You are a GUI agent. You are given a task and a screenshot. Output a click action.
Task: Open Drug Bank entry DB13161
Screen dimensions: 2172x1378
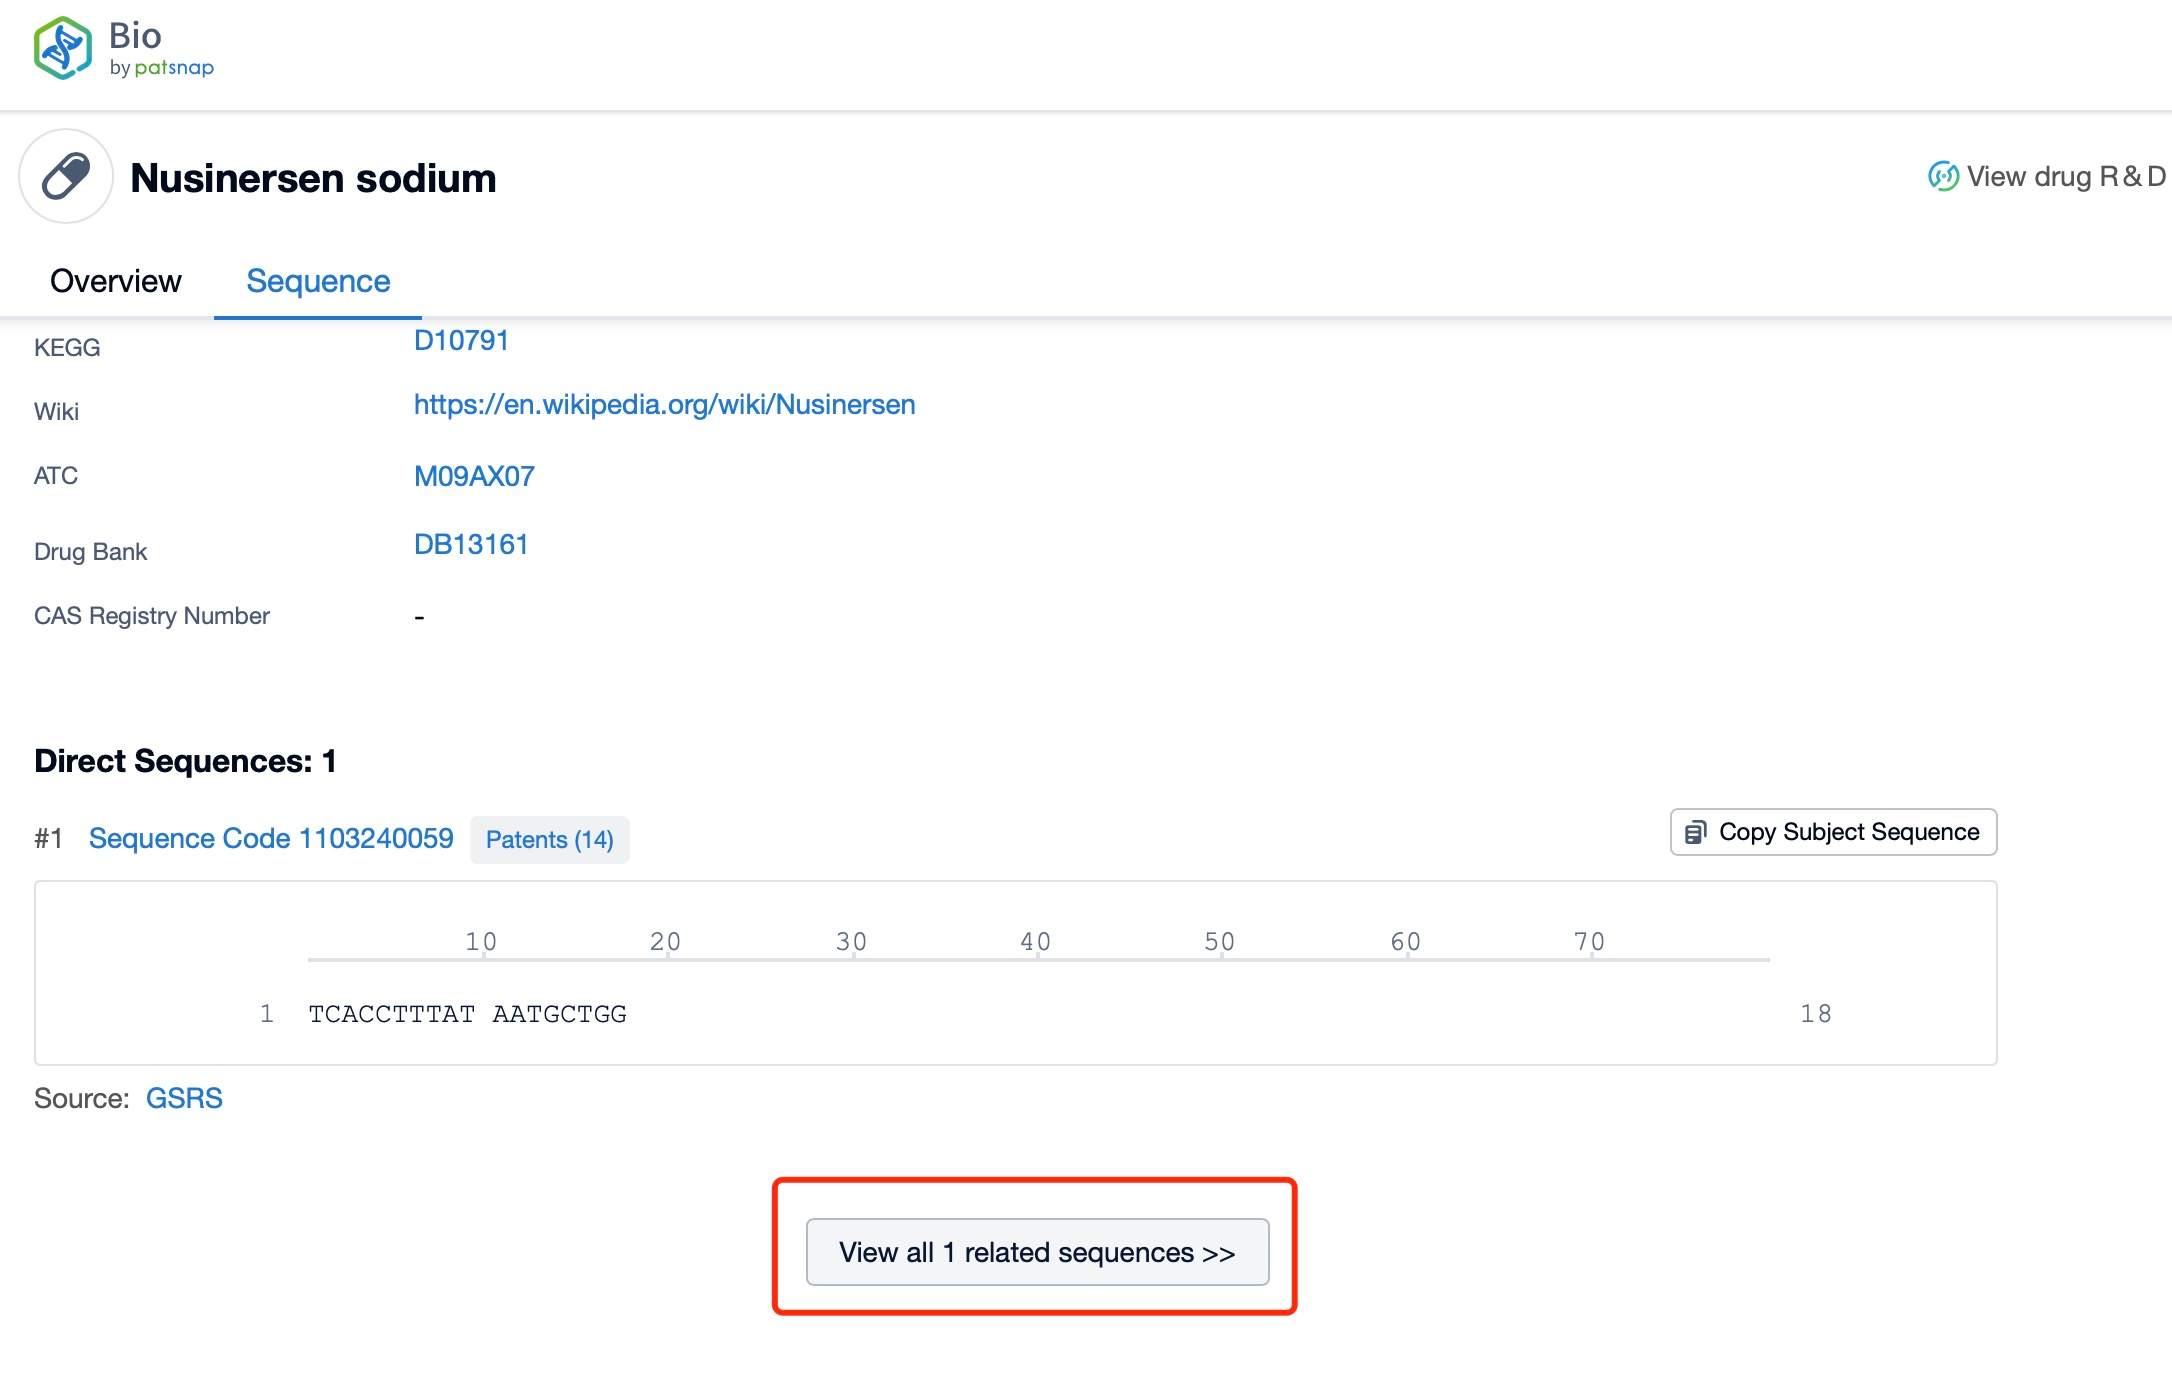tap(471, 545)
